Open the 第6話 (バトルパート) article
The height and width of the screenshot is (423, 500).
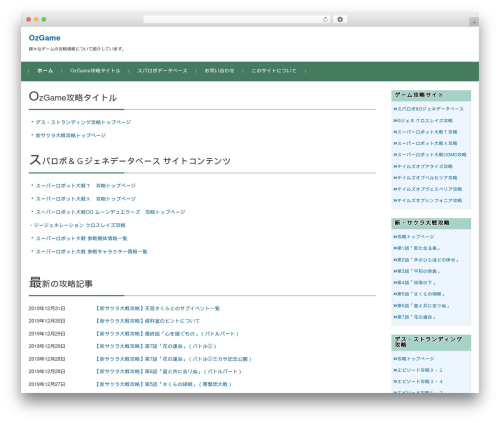tap(168, 371)
